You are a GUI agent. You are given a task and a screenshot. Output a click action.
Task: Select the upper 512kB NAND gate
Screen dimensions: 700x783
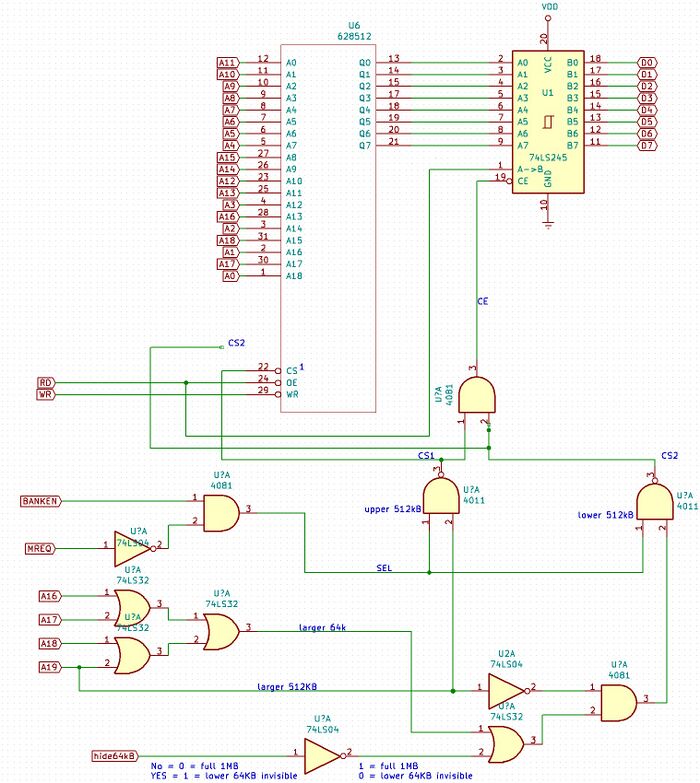[441, 495]
